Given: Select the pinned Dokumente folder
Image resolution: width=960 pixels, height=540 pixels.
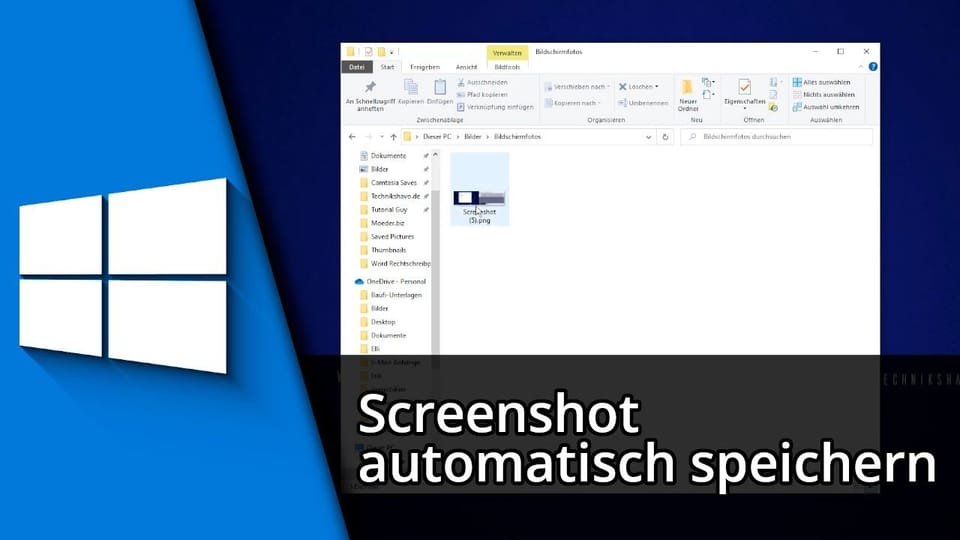Looking at the screenshot, I should click(x=388, y=156).
